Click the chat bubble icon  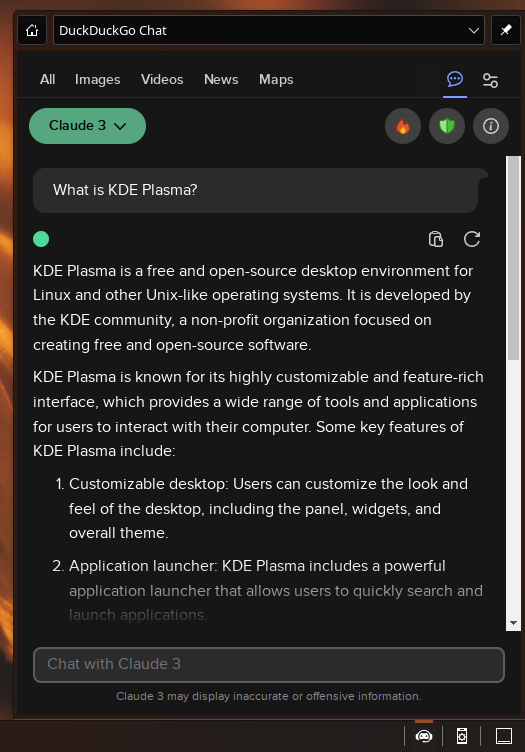[455, 79]
